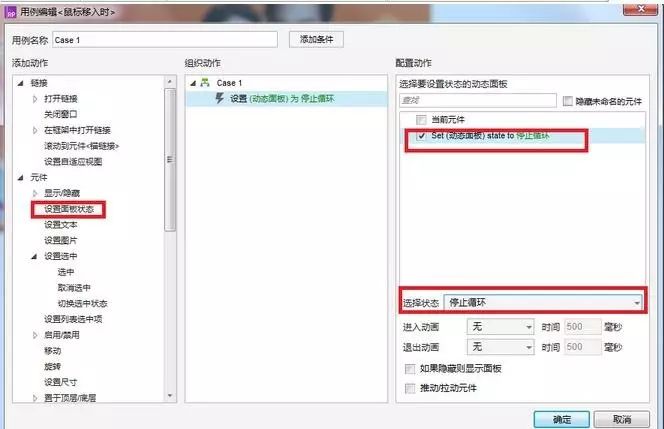
Task: Click the 退出动画 时间 field
Action: click(583, 347)
